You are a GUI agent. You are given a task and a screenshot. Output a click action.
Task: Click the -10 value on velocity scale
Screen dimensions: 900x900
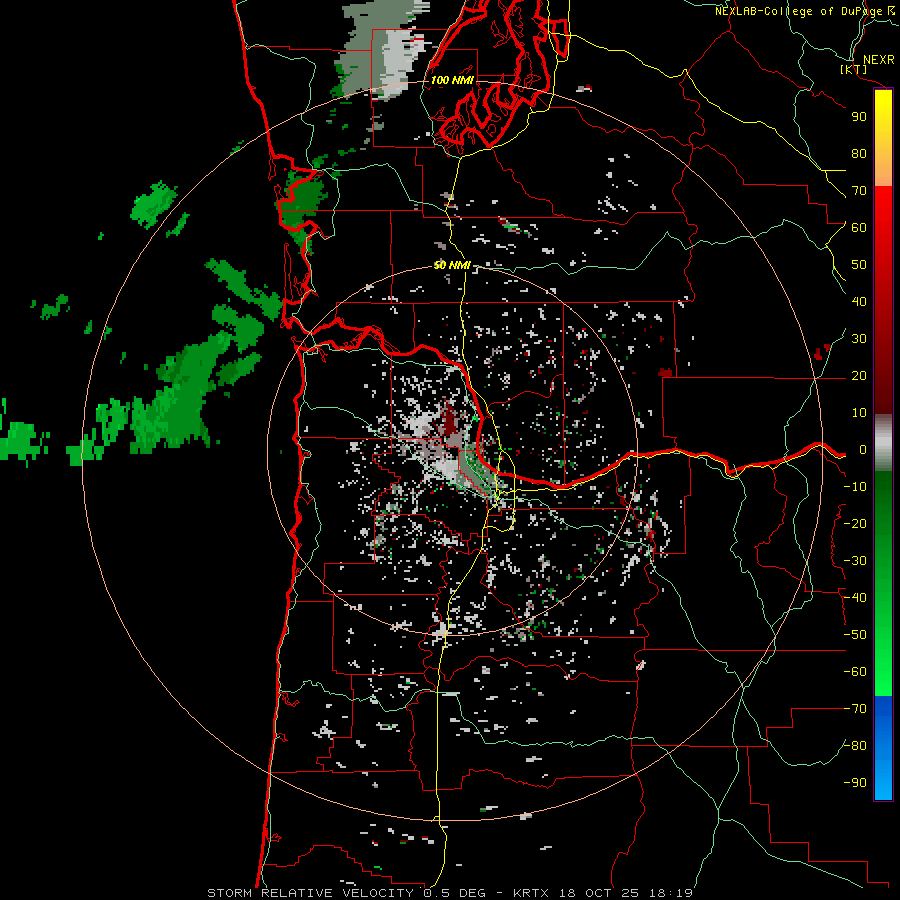[x=855, y=487]
